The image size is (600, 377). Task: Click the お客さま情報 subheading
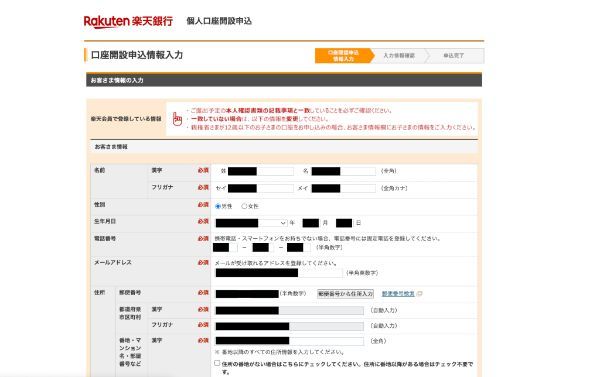(111, 147)
